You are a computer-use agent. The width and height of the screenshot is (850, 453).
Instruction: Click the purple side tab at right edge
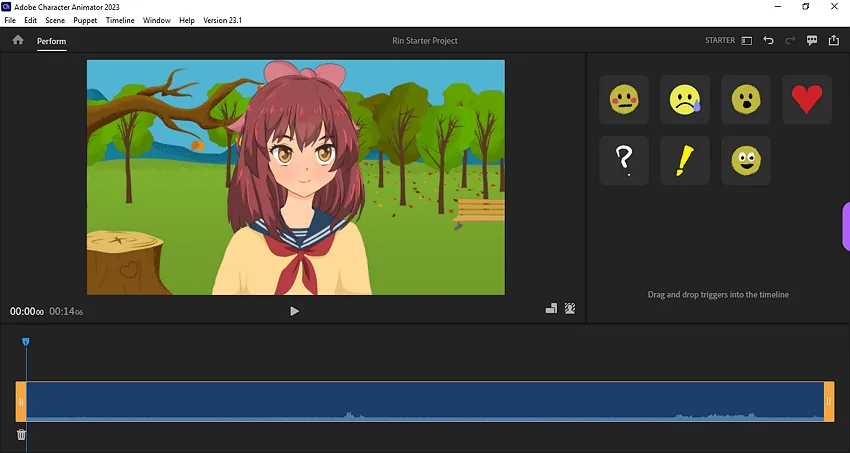coord(846,226)
